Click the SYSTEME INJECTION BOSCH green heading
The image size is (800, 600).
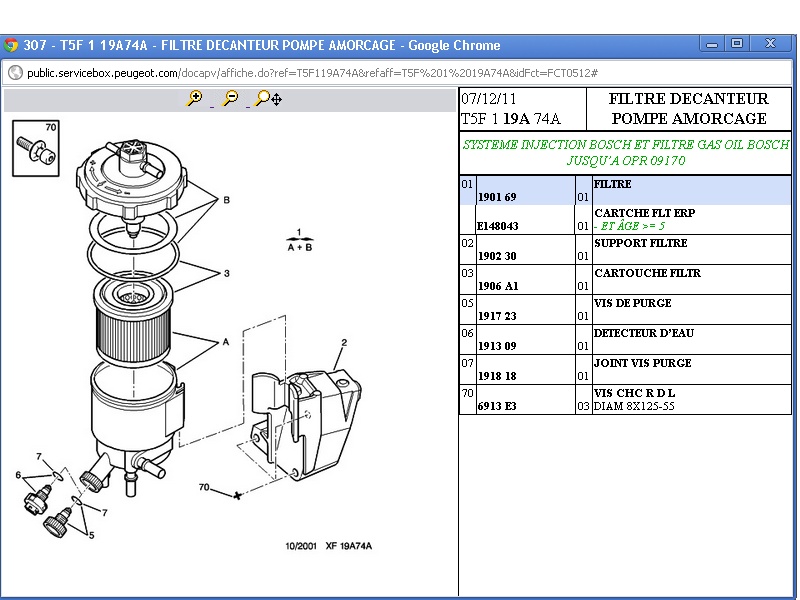point(626,145)
